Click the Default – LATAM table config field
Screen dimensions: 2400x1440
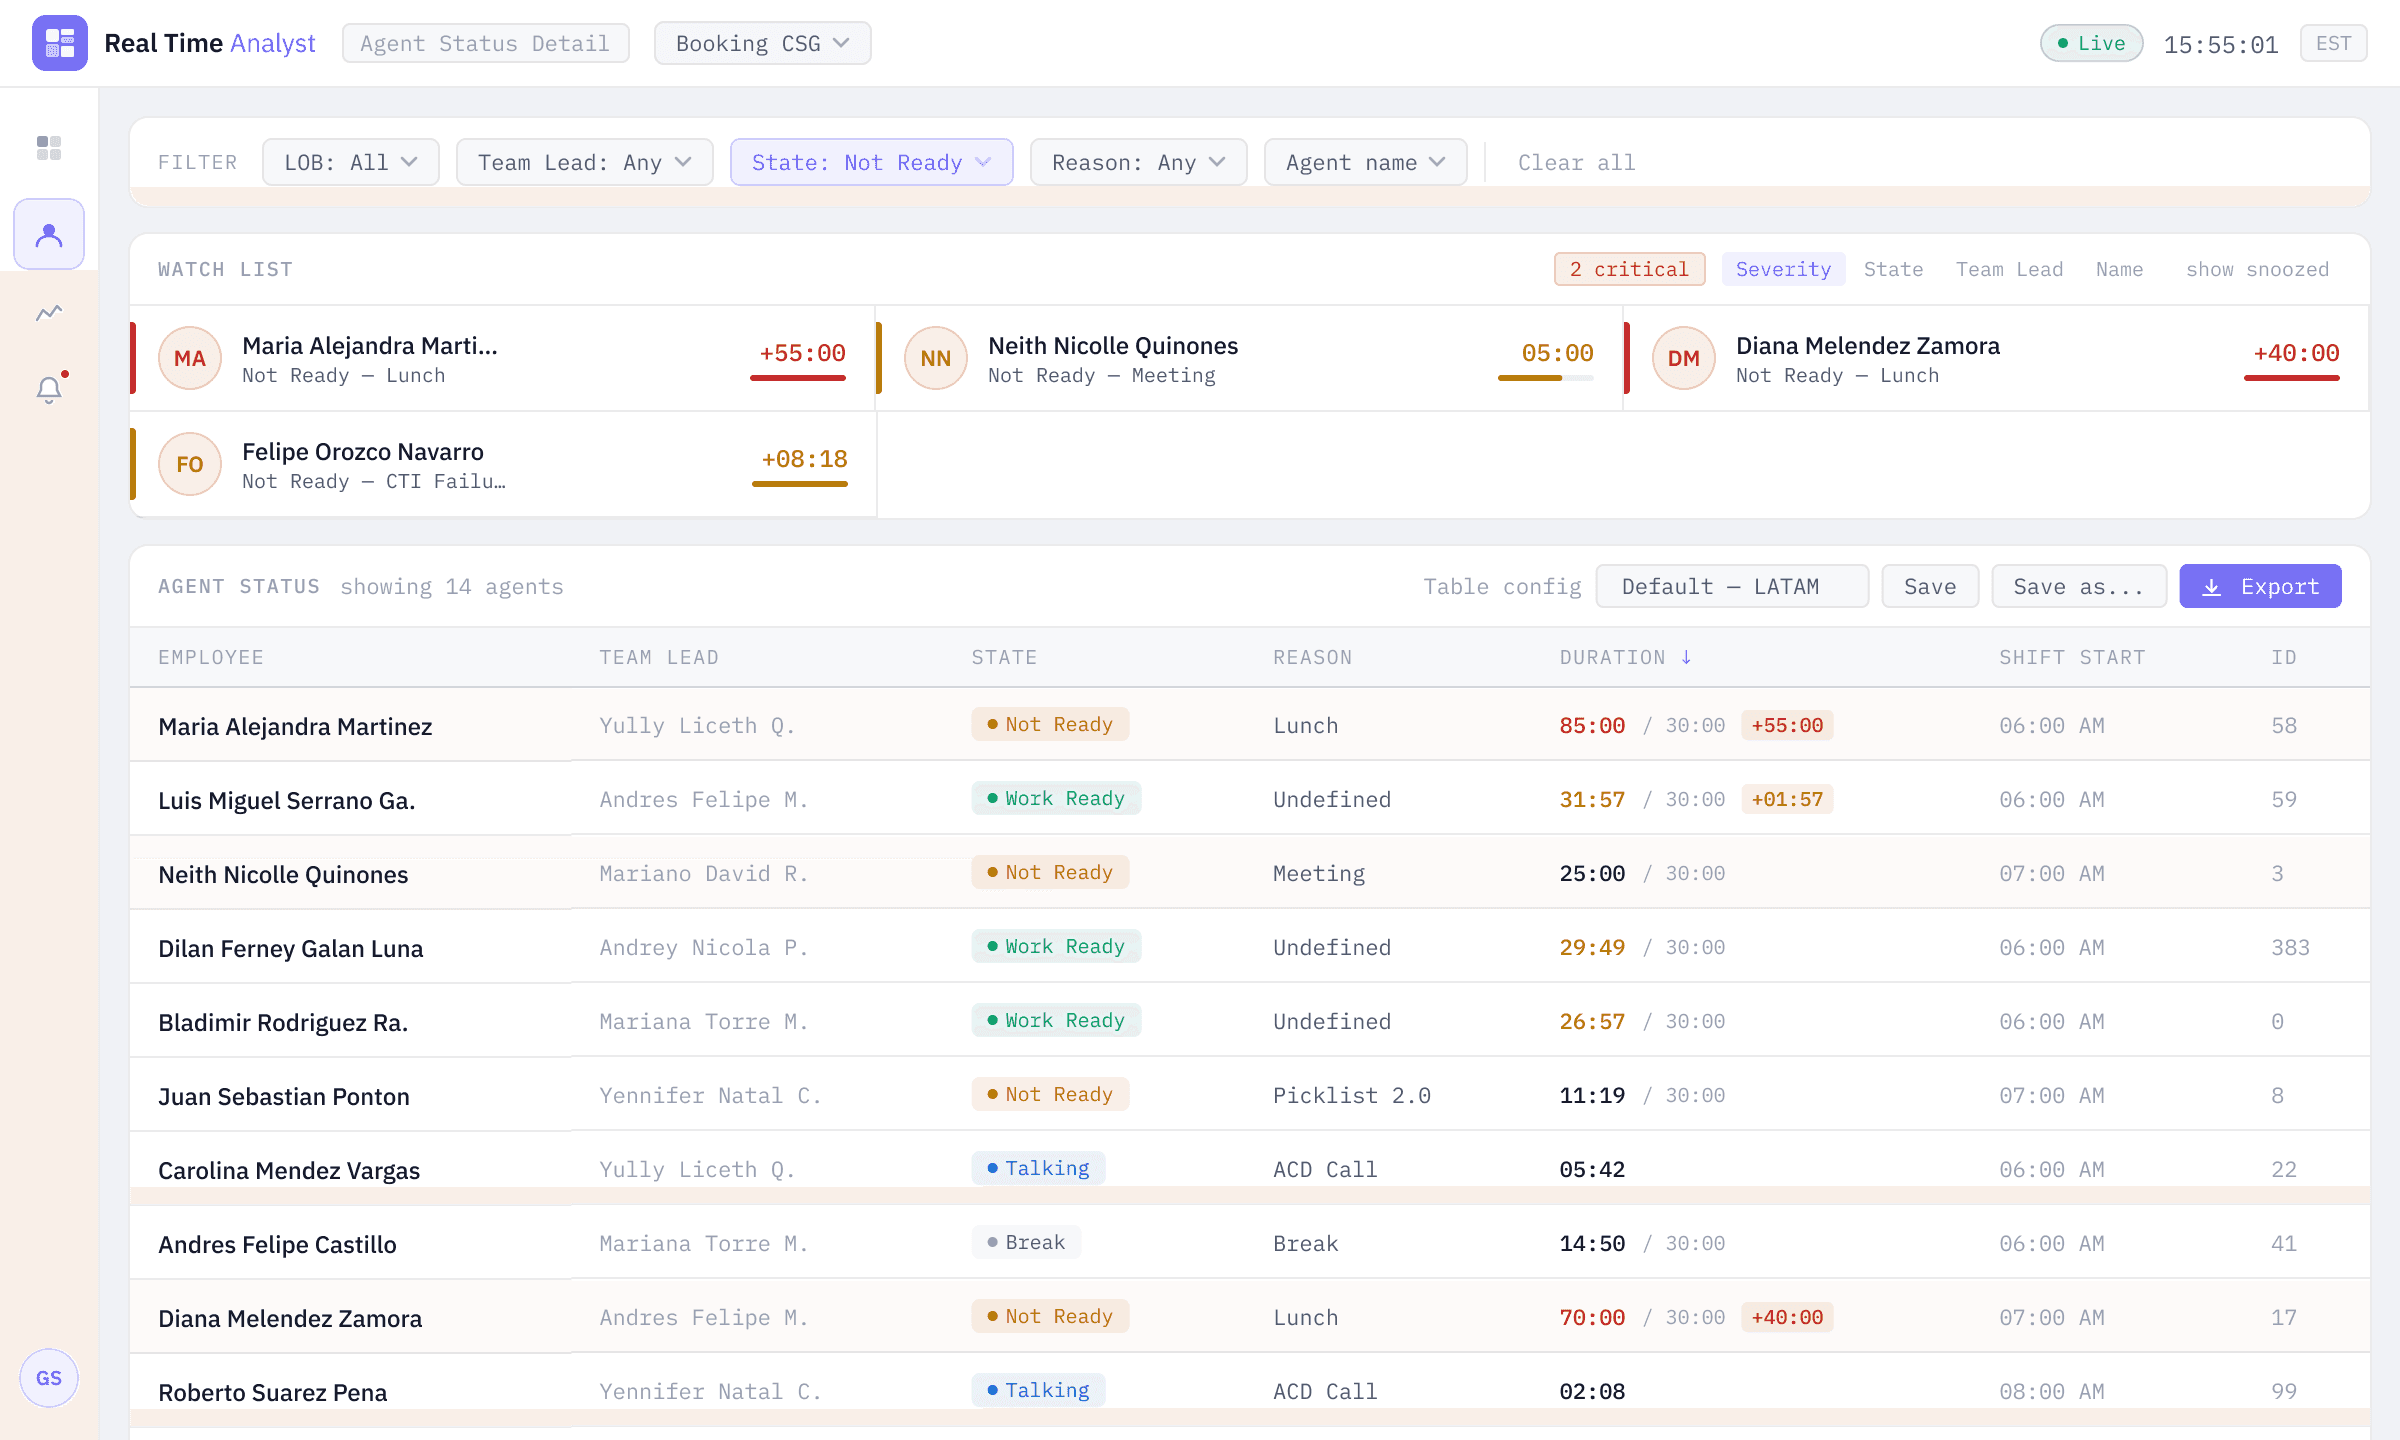coord(1731,586)
